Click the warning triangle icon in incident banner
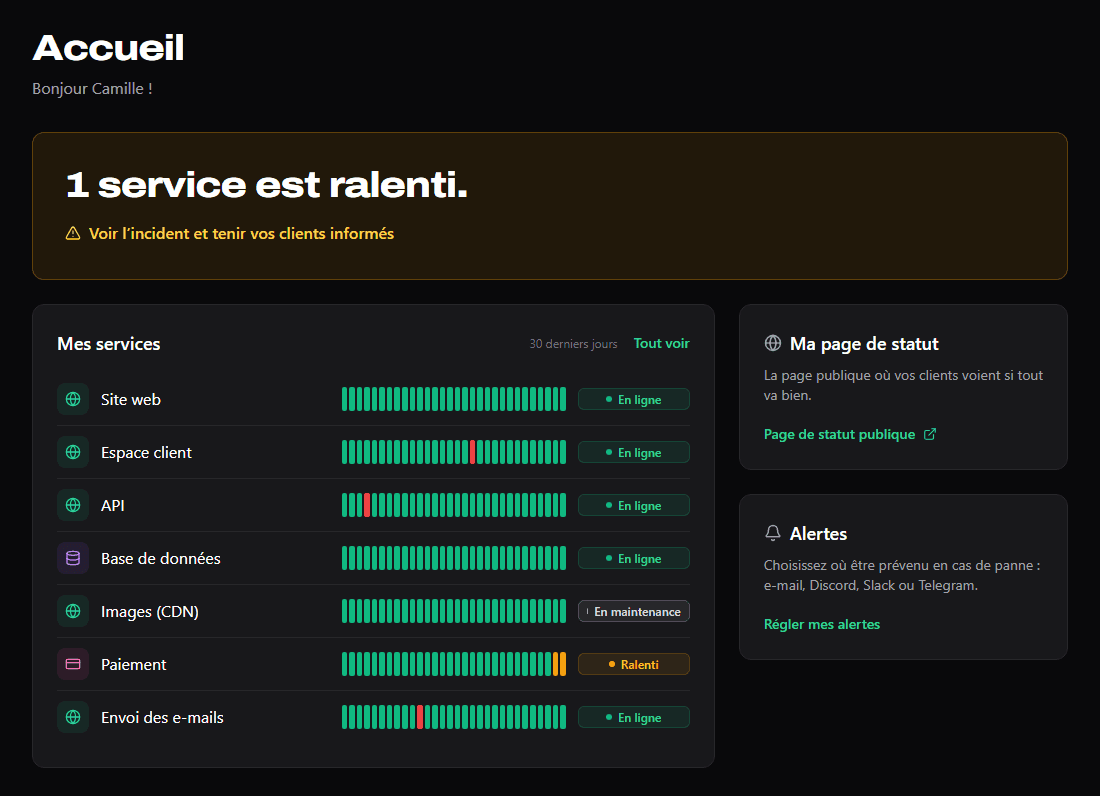This screenshot has width=1100, height=796. pos(73,234)
